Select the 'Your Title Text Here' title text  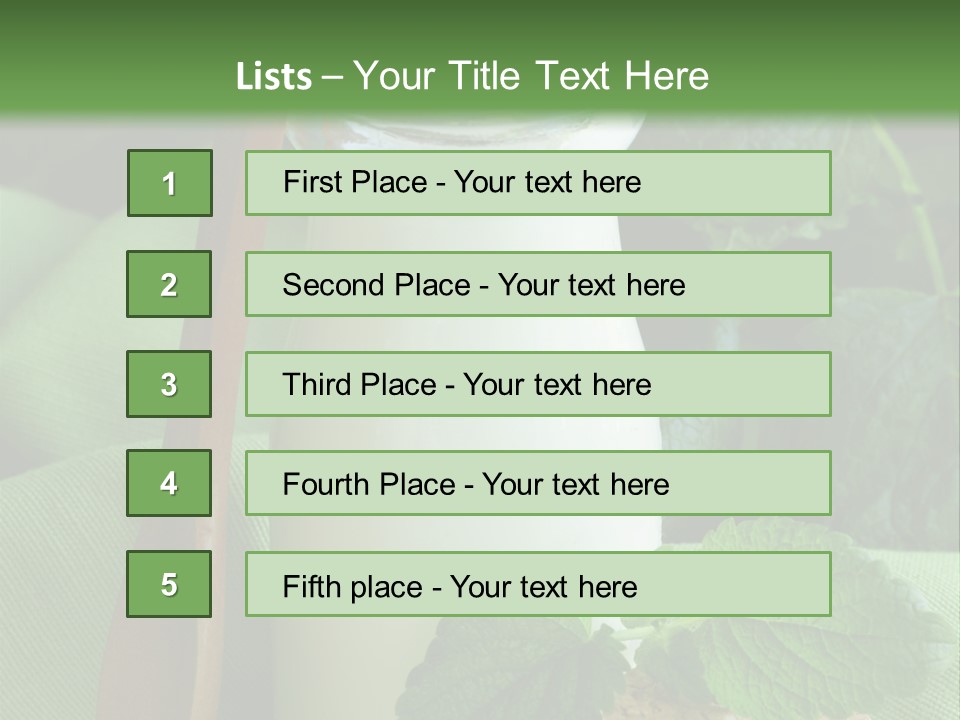click(531, 76)
